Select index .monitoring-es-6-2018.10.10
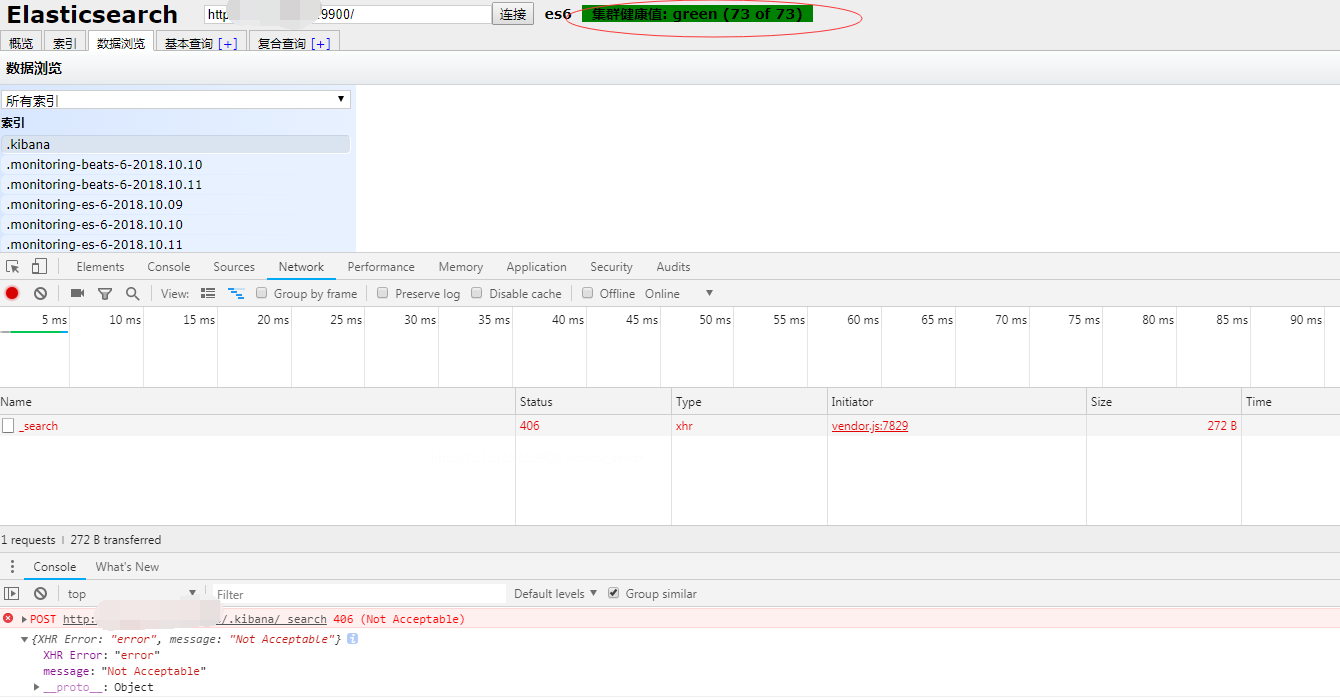Viewport: 1340px width, 700px height. [x=176, y=225]
